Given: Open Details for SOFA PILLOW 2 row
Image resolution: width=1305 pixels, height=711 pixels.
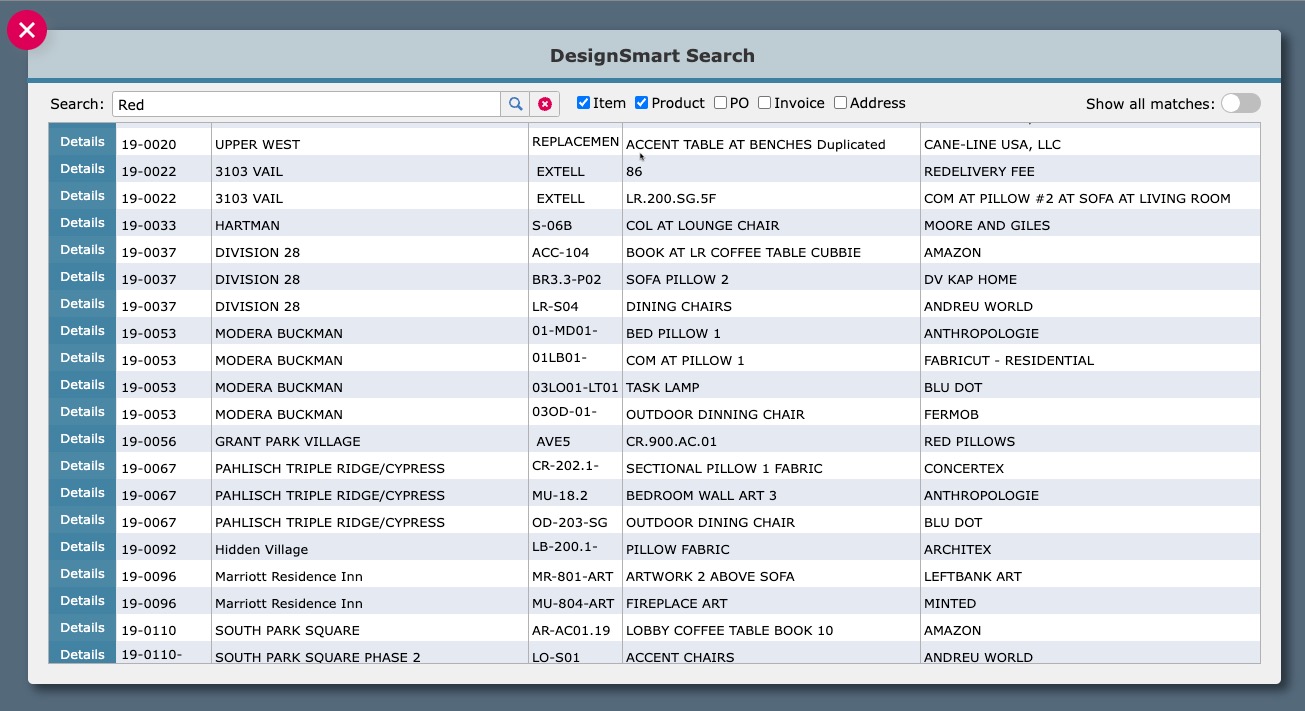Looking at the screenshot, I should coord(82,277).
